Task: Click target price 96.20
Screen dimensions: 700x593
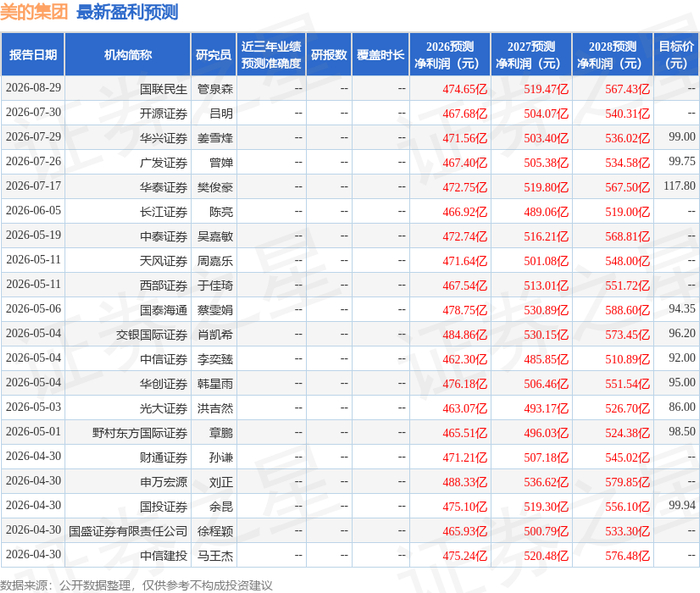Action: pos(682,333)
